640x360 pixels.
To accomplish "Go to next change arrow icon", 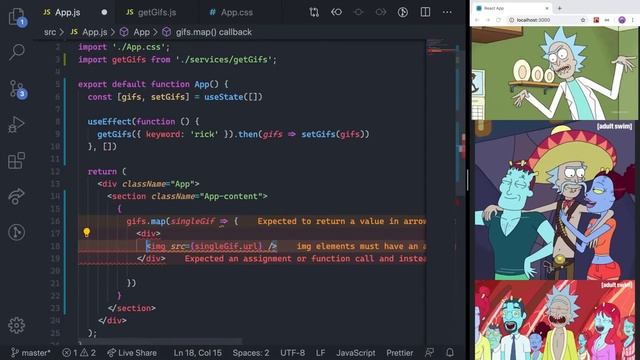I will [380, 12].
